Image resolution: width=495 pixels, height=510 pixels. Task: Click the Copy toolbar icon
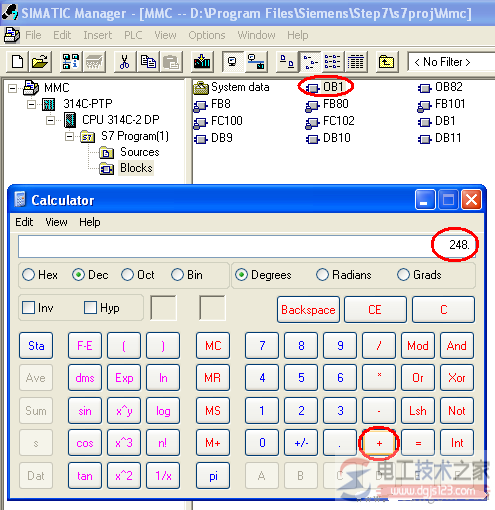(x=148, y=62)
